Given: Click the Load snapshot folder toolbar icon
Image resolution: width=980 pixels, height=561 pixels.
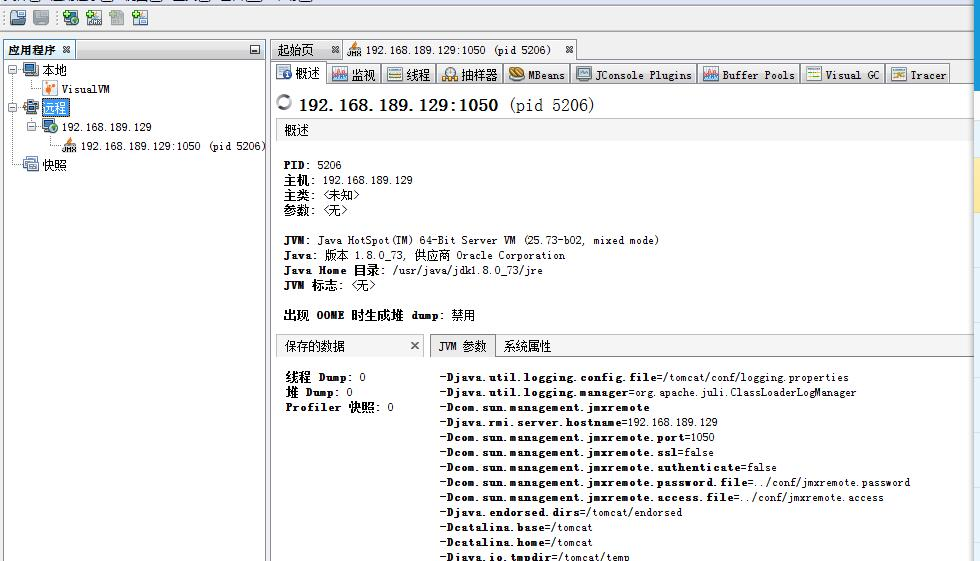Looking at the screenshot, I should click(x=18, y=18).
